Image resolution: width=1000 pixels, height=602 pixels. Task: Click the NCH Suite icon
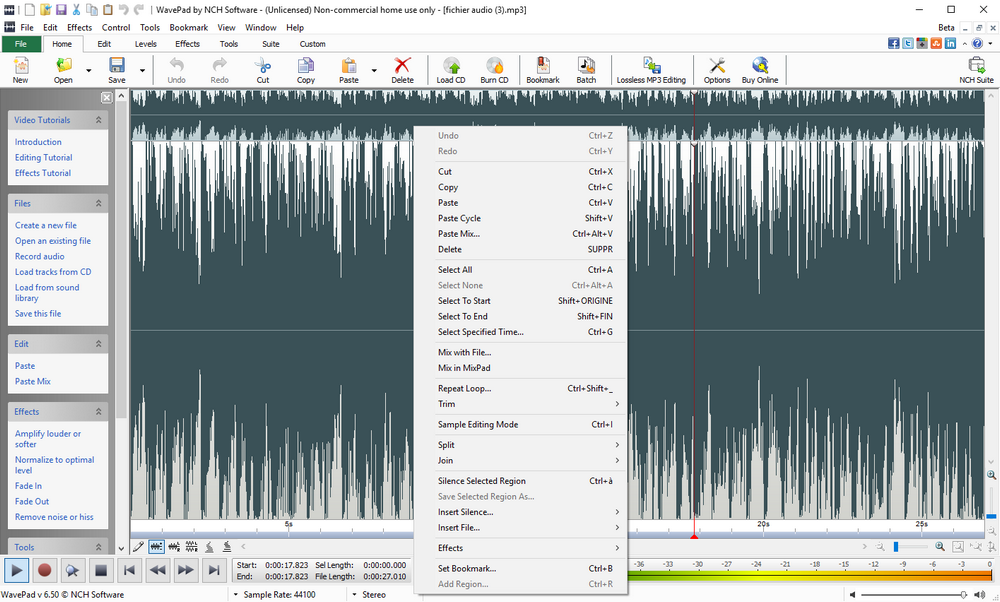click(976, 70)
